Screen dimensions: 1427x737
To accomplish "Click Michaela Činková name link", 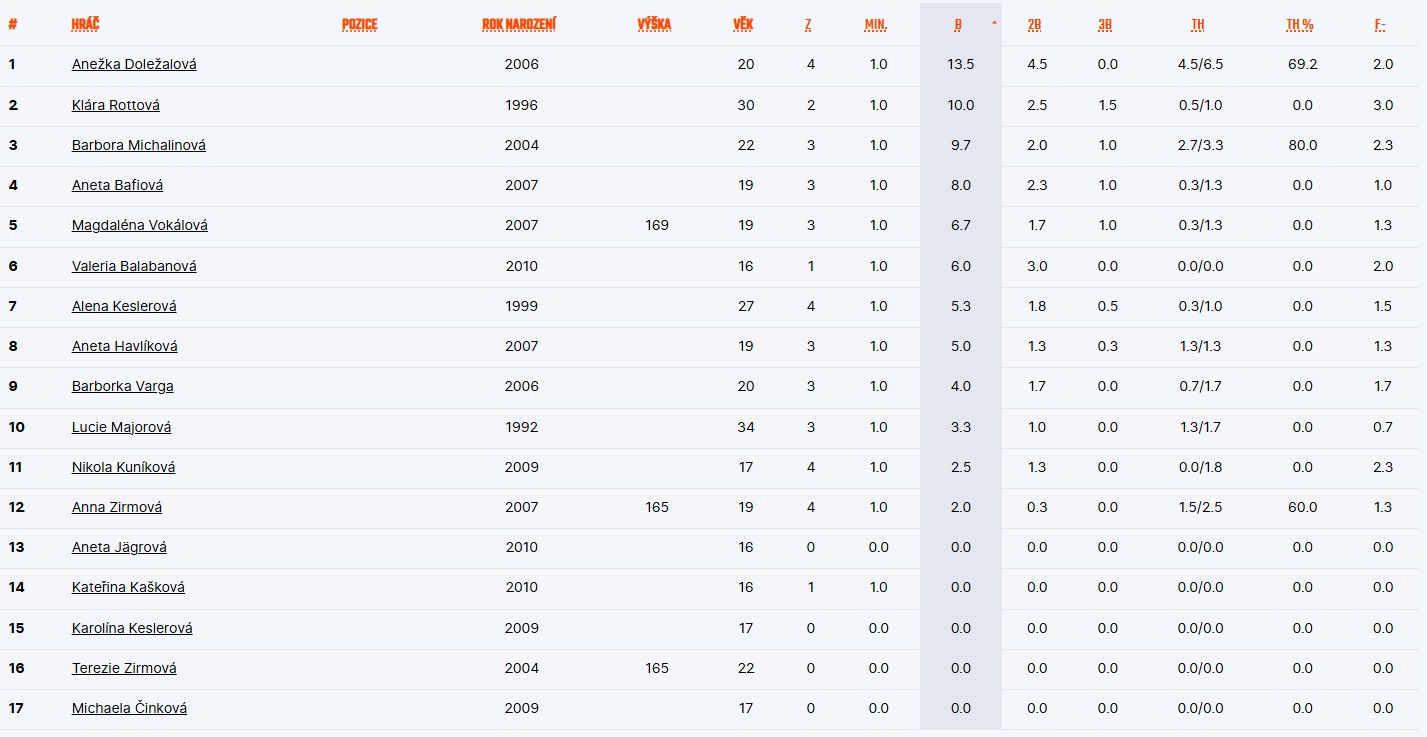I will [x=129, y=708].
